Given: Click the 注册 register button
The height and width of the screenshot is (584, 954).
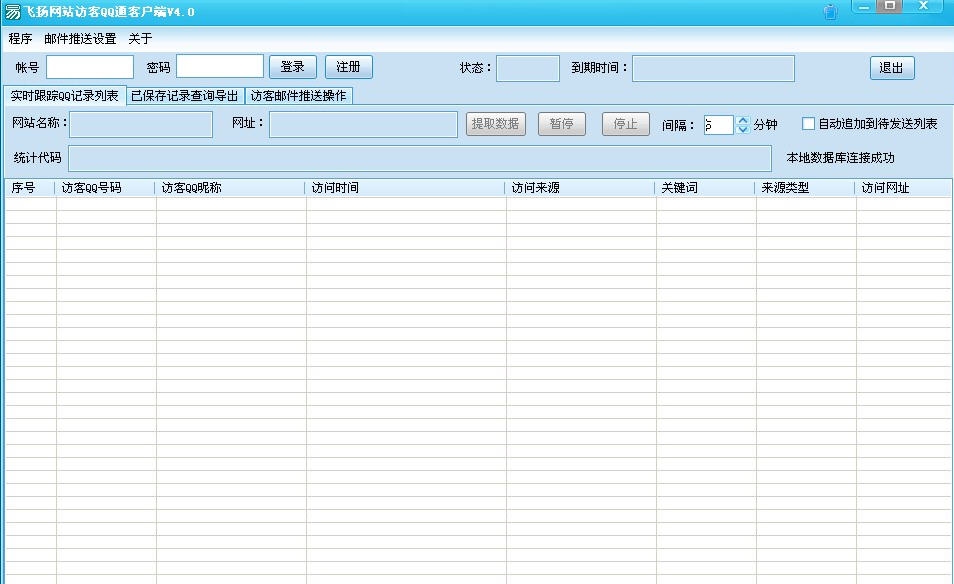Looking at the screenshot, I should [348, 66].
